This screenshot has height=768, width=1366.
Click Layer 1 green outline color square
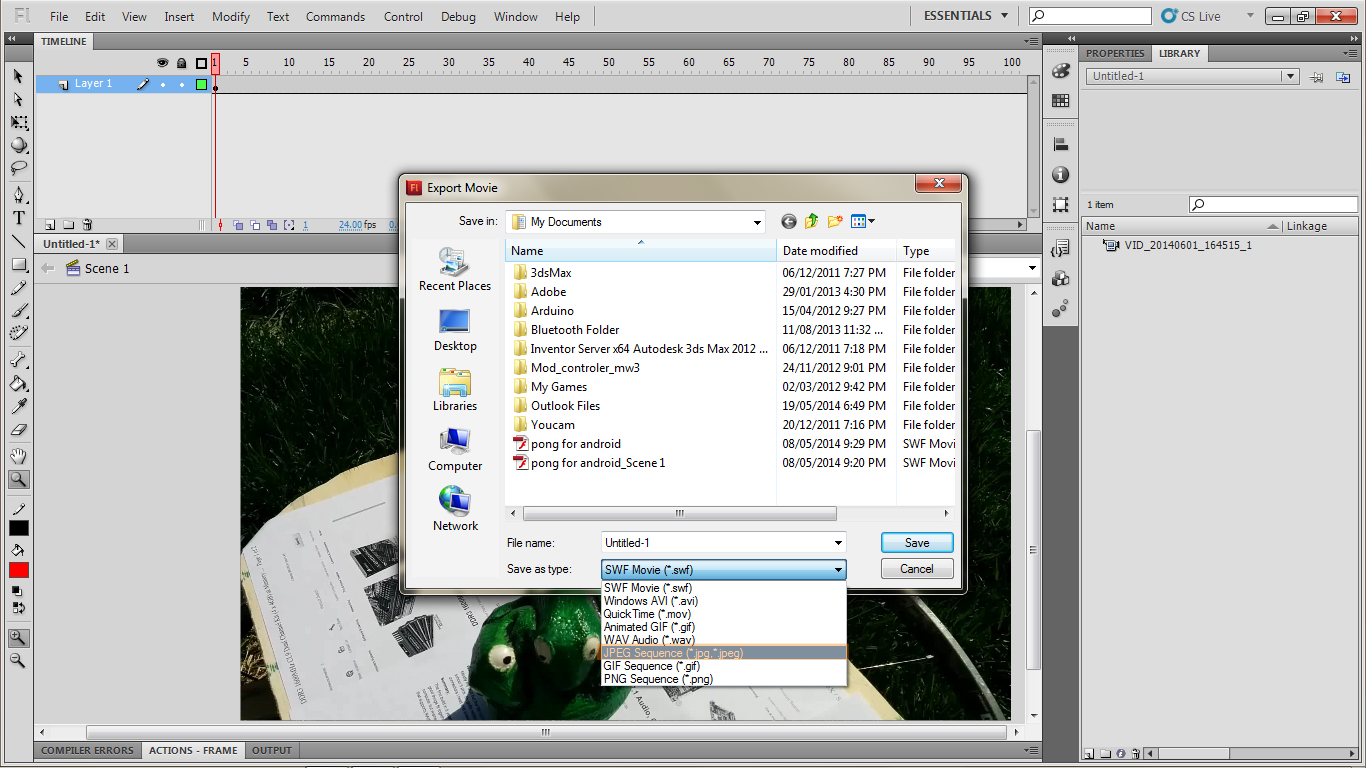coord(201,84)
